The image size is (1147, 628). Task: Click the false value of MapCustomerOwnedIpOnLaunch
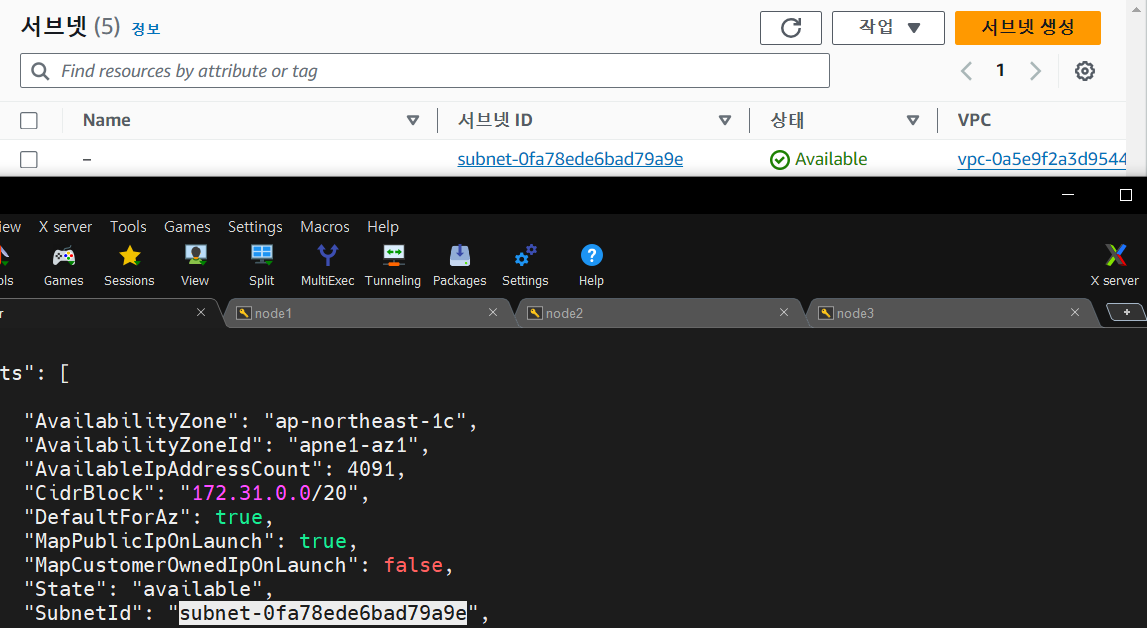click(x=413, y=565)
